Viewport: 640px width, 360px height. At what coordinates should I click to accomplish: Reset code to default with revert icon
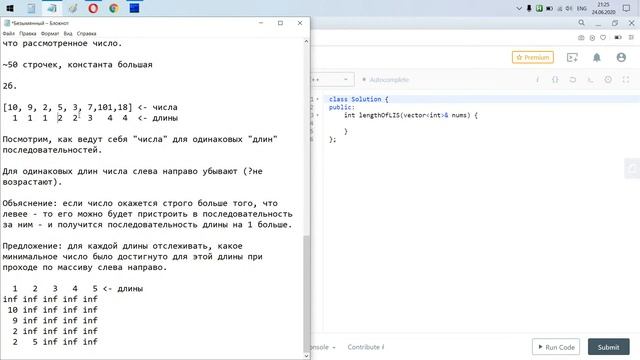coord(573,80)
